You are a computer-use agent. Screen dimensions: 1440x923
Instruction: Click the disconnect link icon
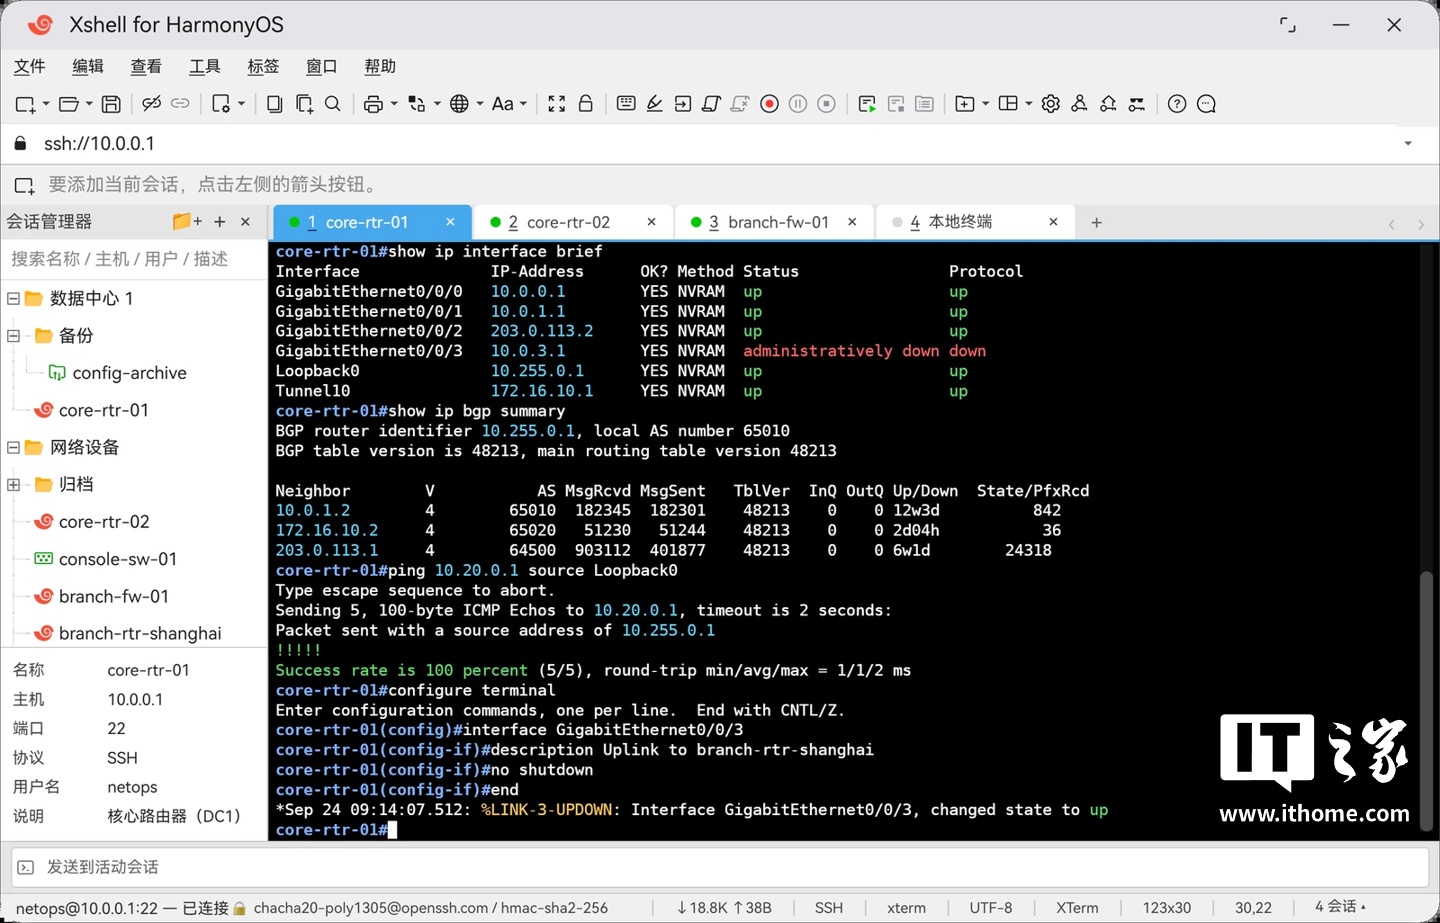(x=151, y=104)
